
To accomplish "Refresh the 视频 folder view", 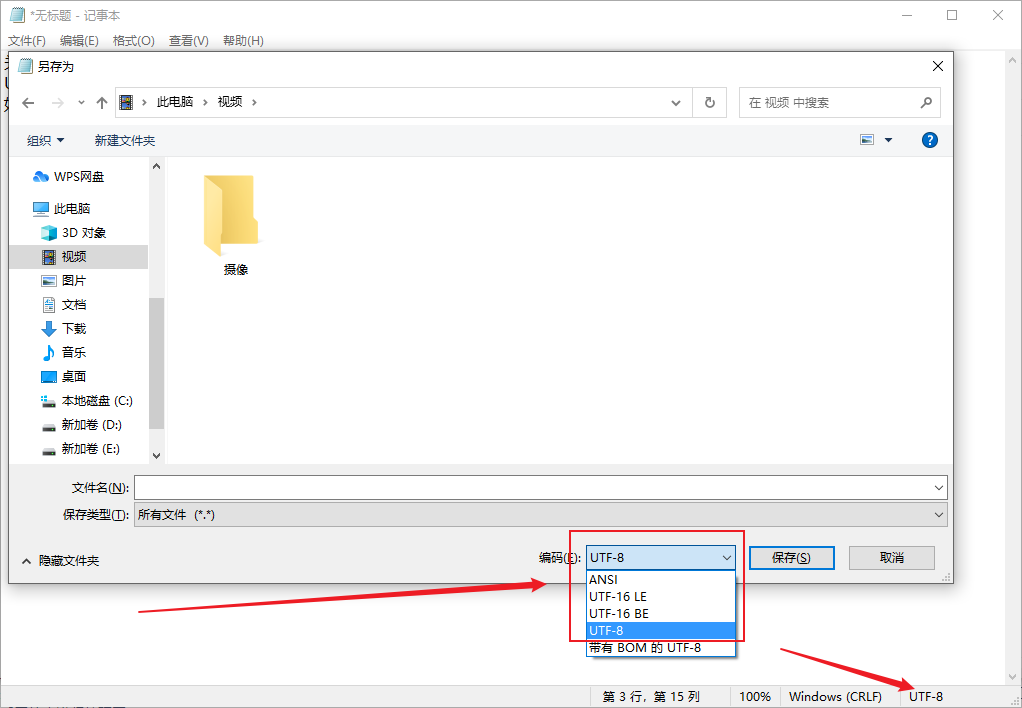I will coord(710,102).
